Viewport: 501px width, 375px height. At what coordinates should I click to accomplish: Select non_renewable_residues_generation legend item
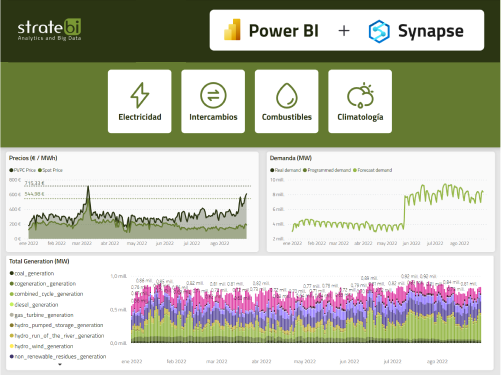pyautogui.click(x=58, y=356)
